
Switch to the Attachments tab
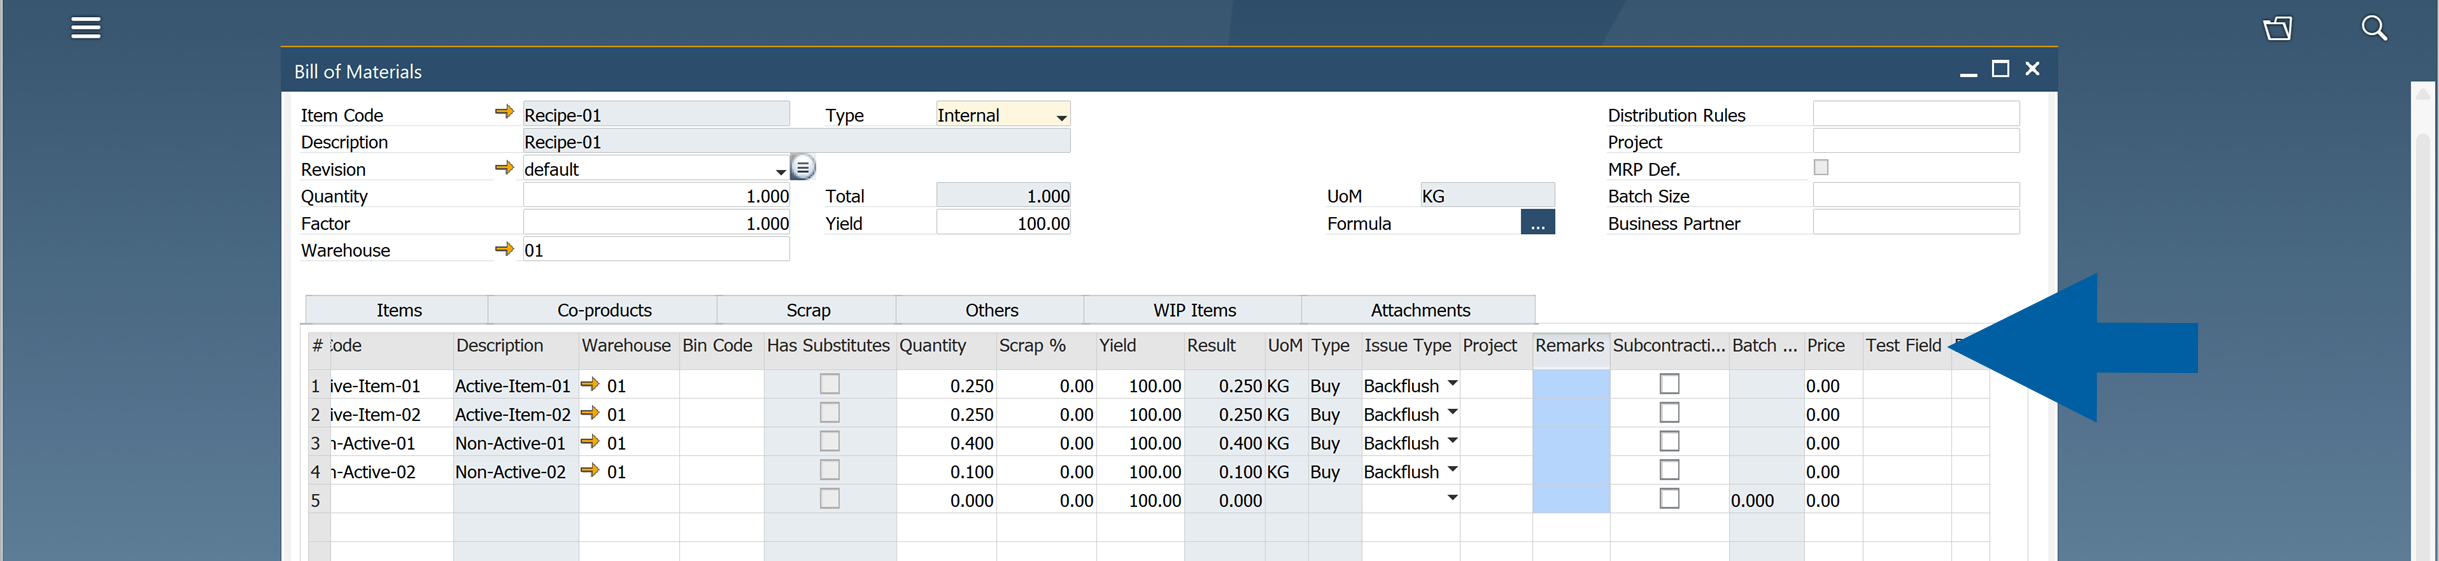(1420, 310)
